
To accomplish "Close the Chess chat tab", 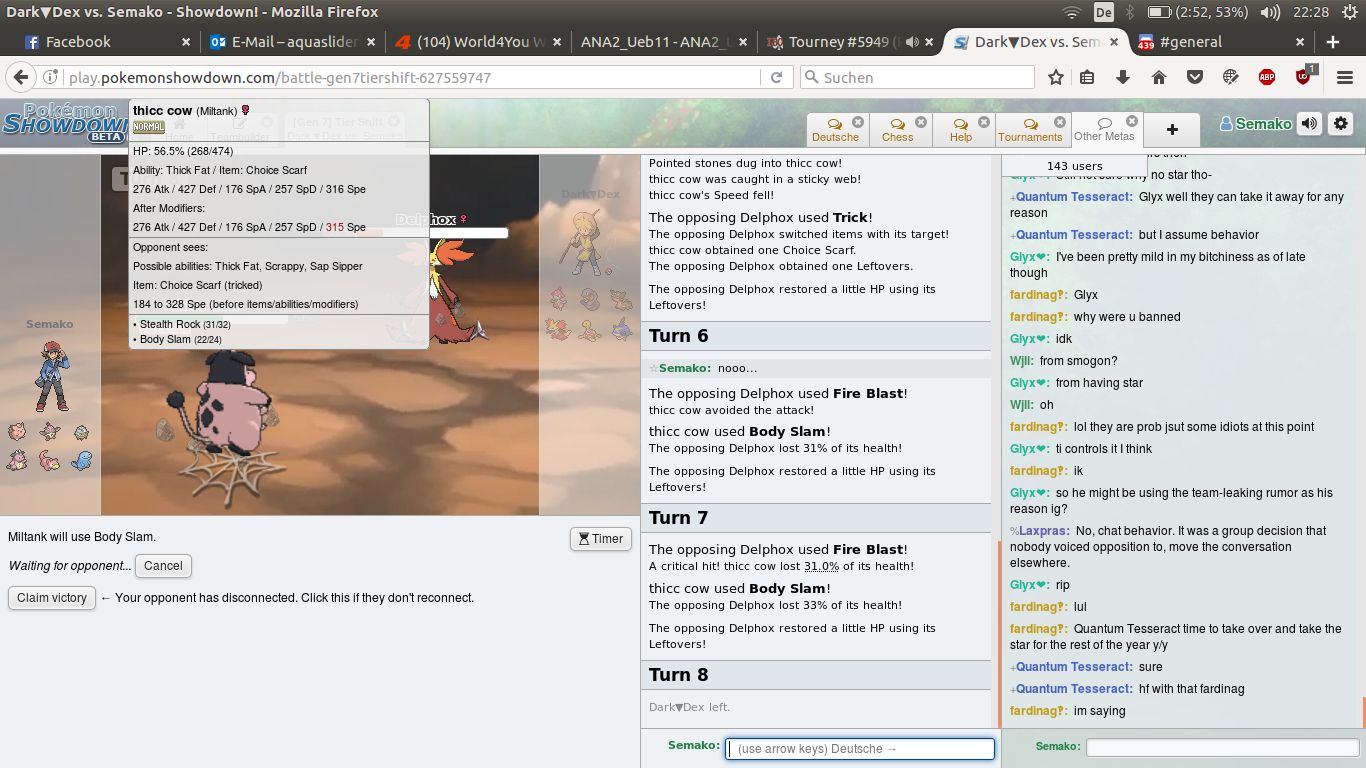I will [921, 122].
